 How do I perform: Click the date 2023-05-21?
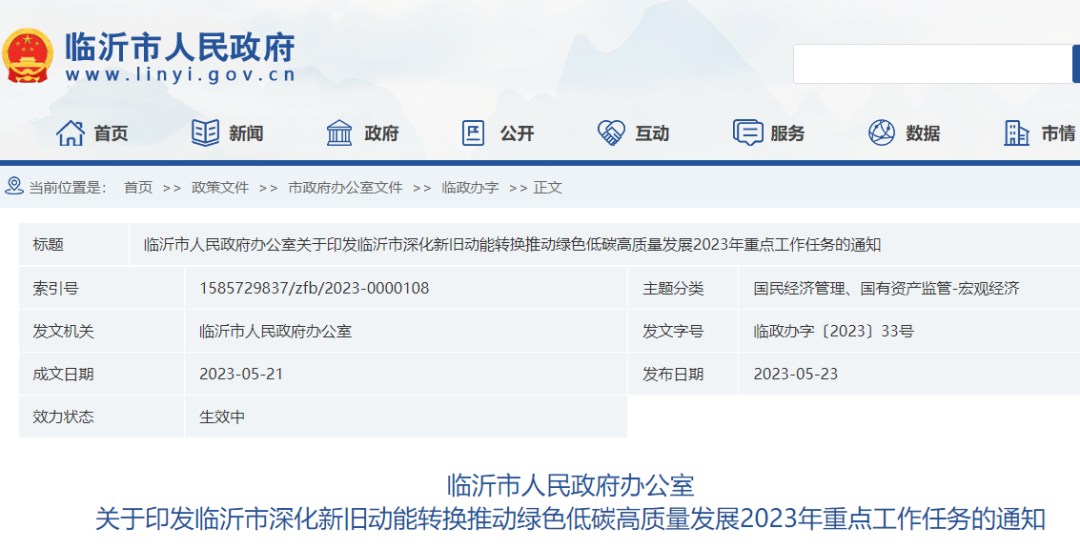coord(241,374)
